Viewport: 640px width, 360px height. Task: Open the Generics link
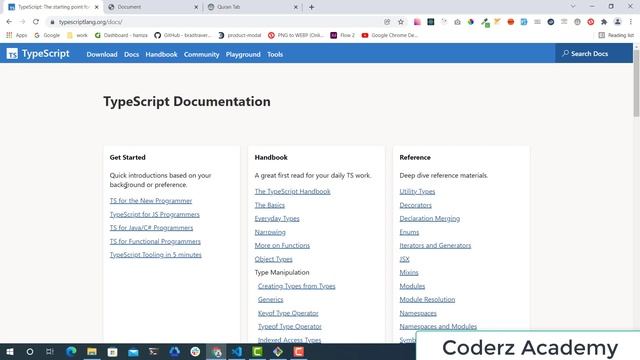pyautogui.click(x=270, y=300)
